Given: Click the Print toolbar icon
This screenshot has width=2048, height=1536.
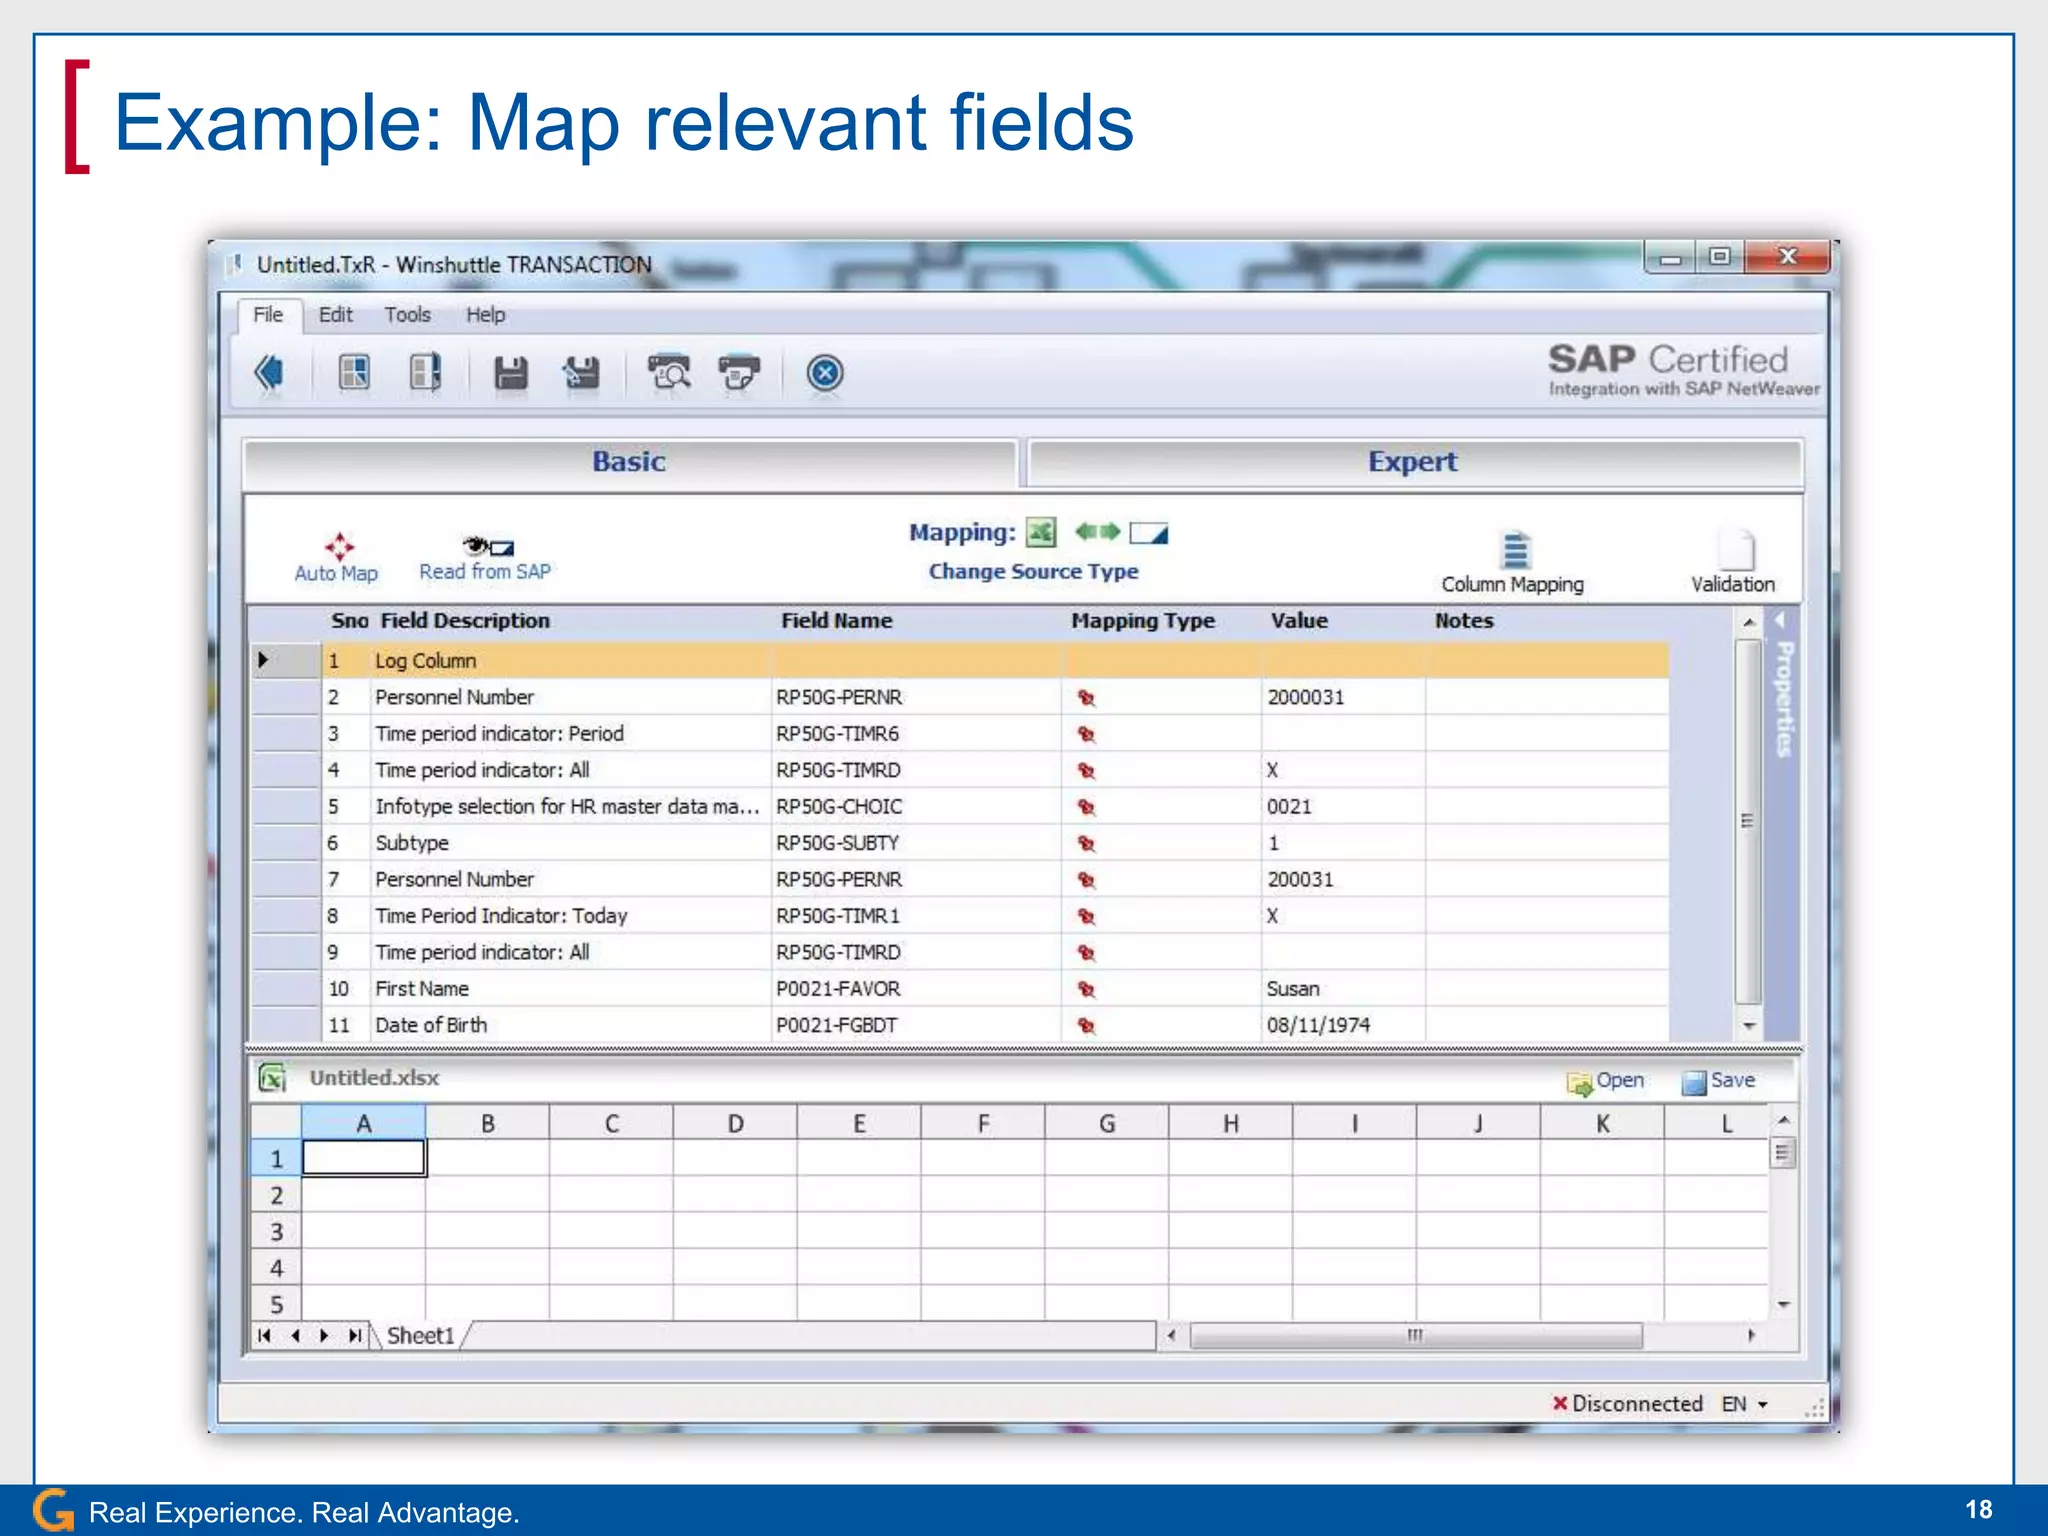Looking at the screenshot, I should (x=739, y=373).
